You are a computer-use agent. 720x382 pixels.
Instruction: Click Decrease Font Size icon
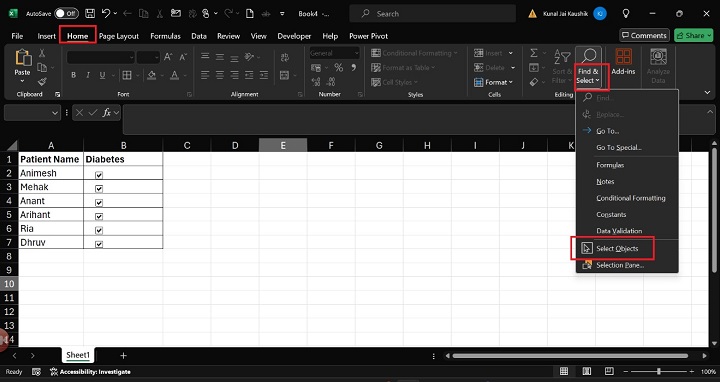(183, 57)
